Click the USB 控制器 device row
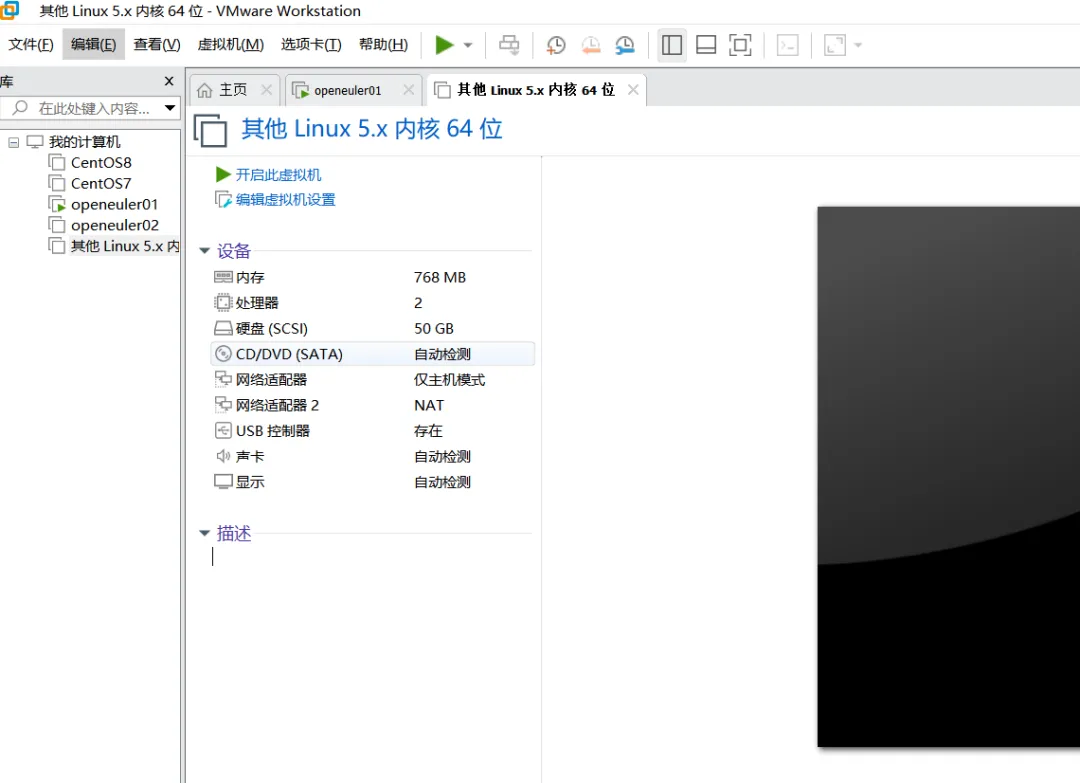The width and height of the screenshot is (1080, 783). pyautogui.click(x=372, y=431)
